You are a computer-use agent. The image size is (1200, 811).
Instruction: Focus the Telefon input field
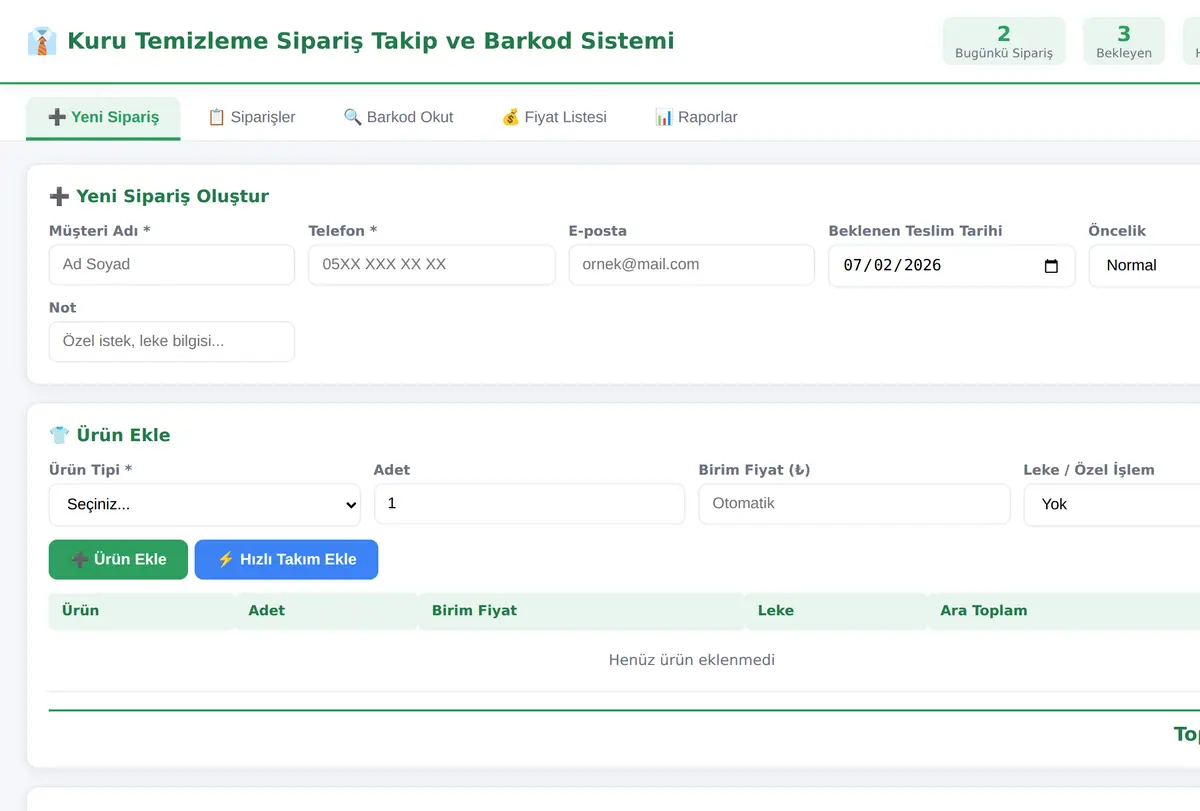click(x=432, y=265)
